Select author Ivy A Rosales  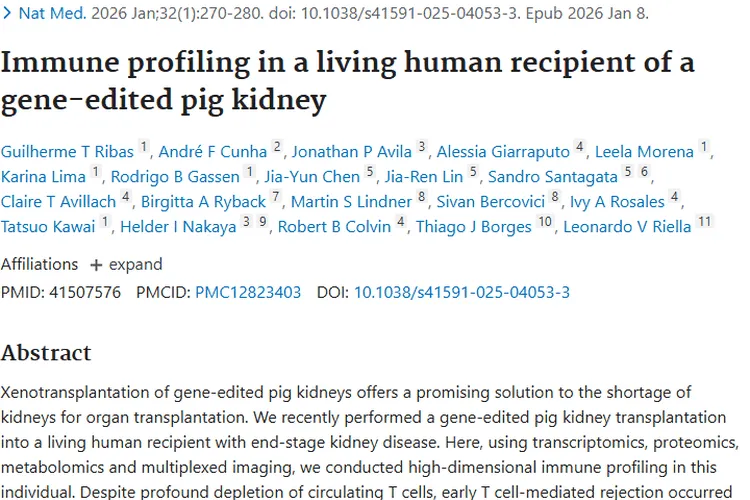(617, 202)
